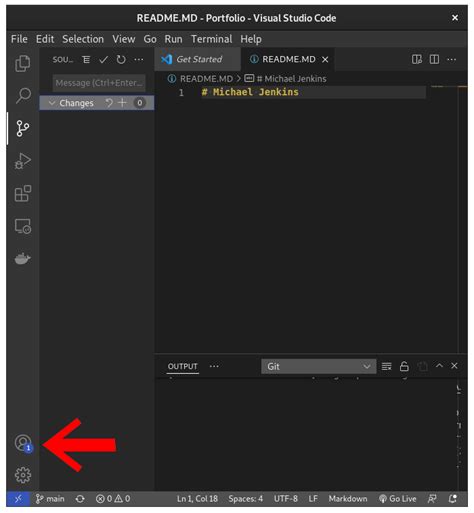The image size is (474, 513).
Task: Click the changes count badge 0
Action: pyautogui.click(x=140, y=103)
